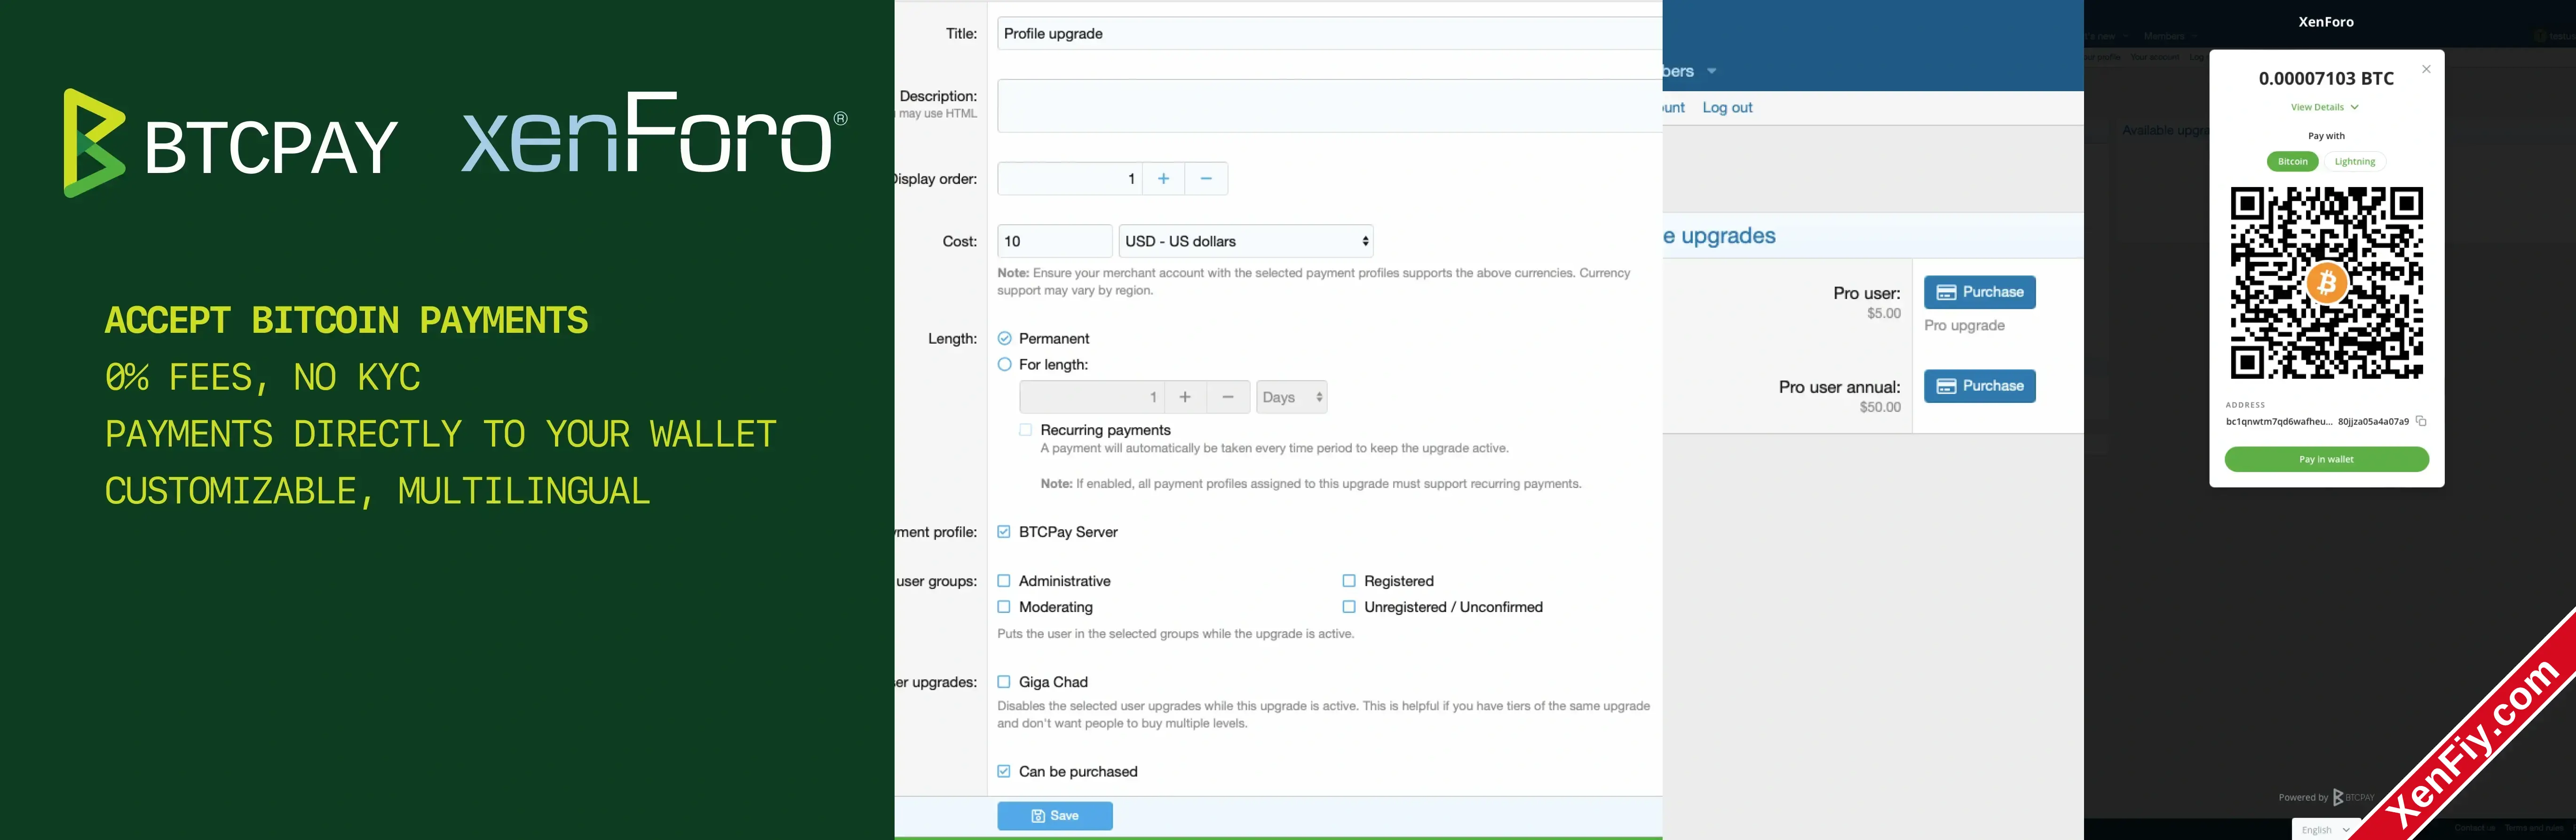Click the display order value field
Viewport: 2576px width, 840px height.
pyautogui.click(x=1070, y=179)
